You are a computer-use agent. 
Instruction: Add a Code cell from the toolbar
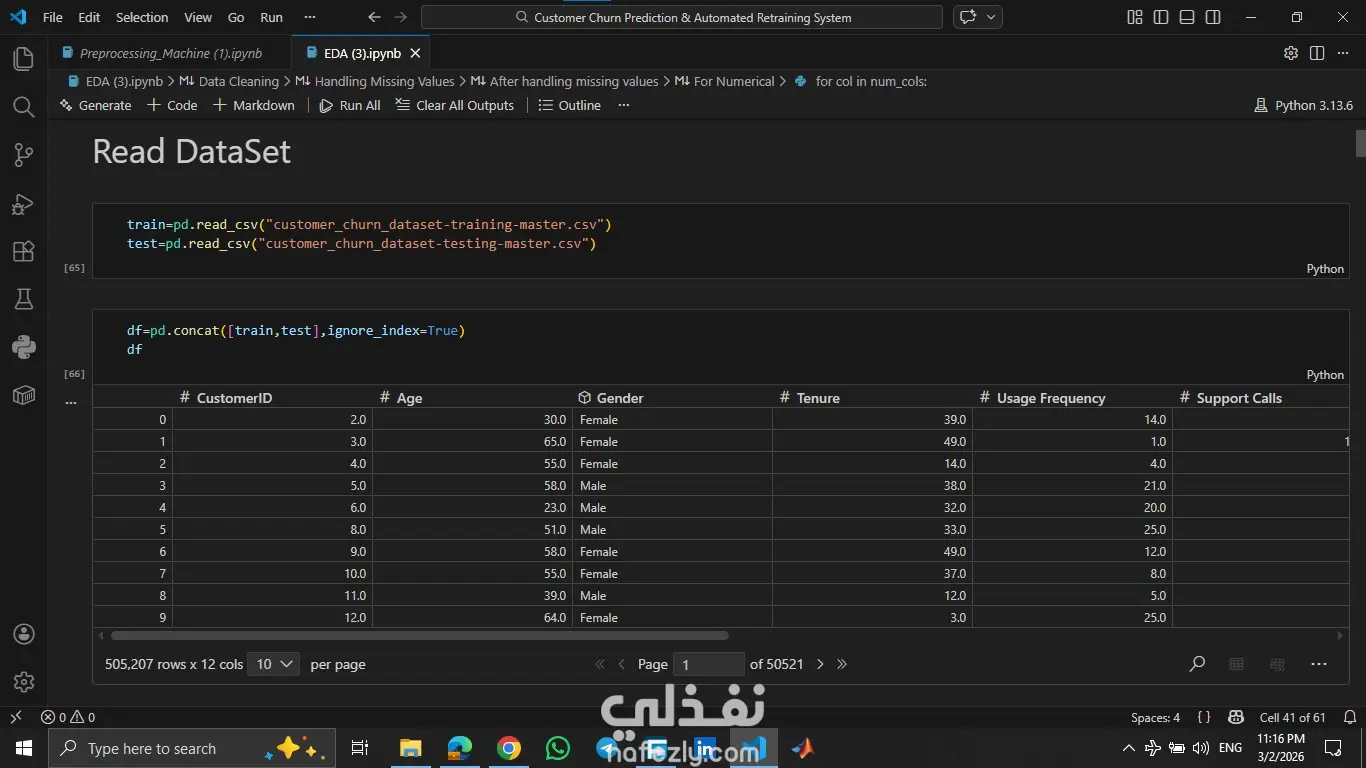coord(172,105)
